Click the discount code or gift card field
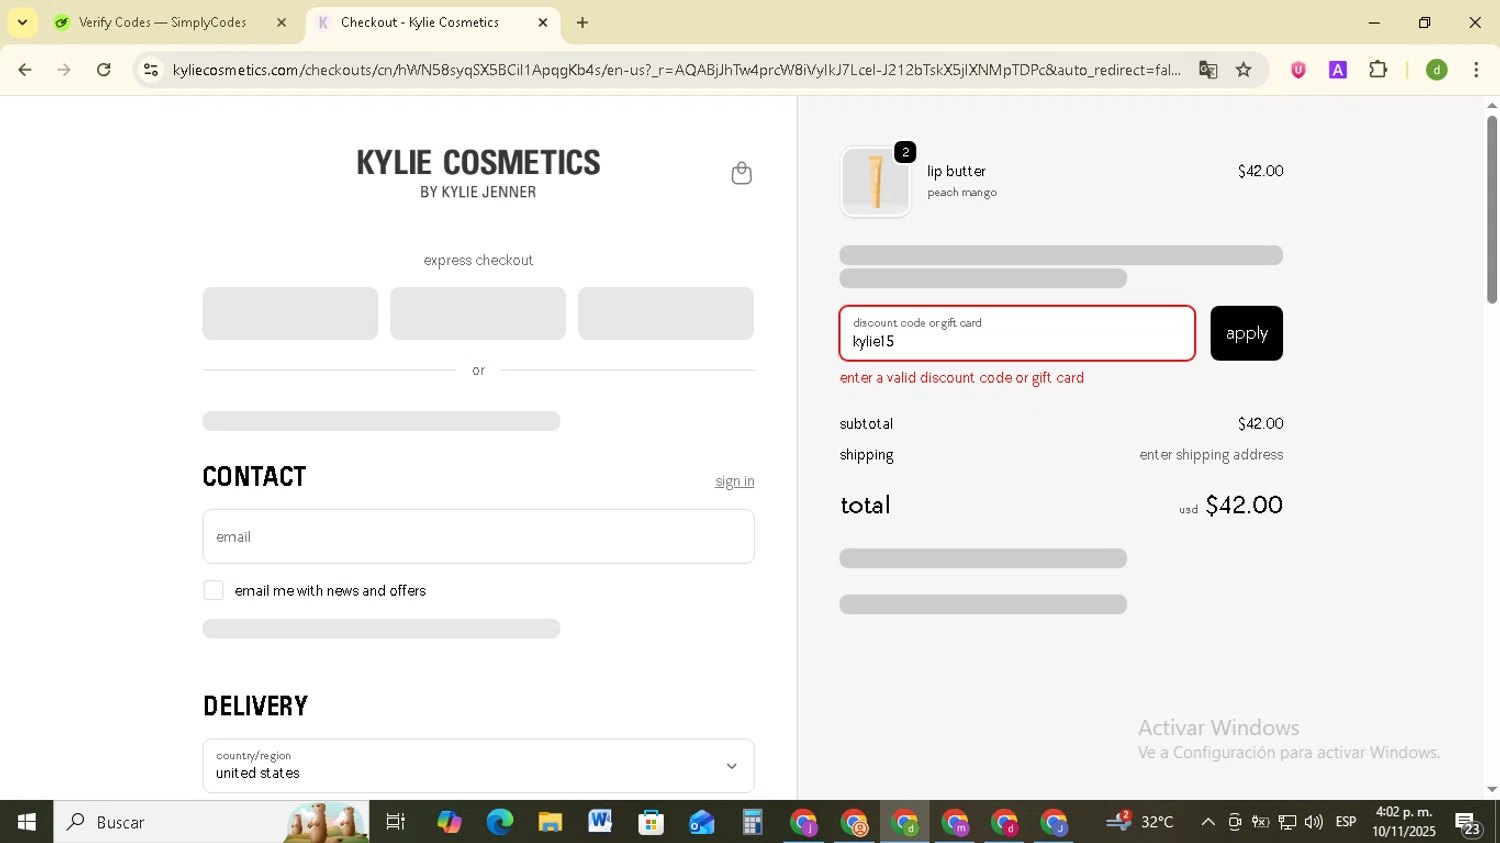Screen dimensions: 1500x843 [x=1017, y=333]
